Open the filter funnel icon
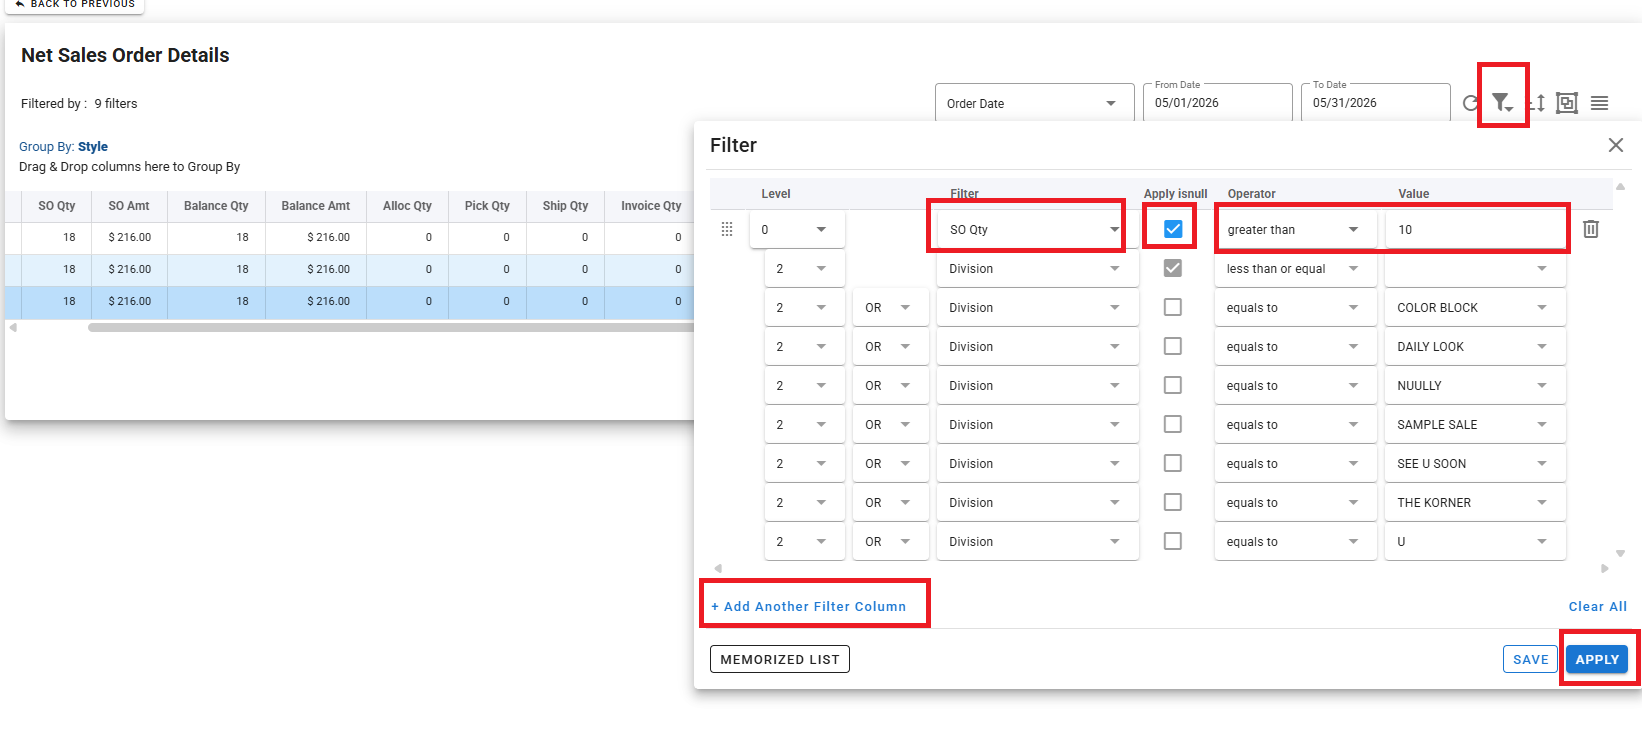The width and height of the screenshot is (1642, 734). (1502, 102)
